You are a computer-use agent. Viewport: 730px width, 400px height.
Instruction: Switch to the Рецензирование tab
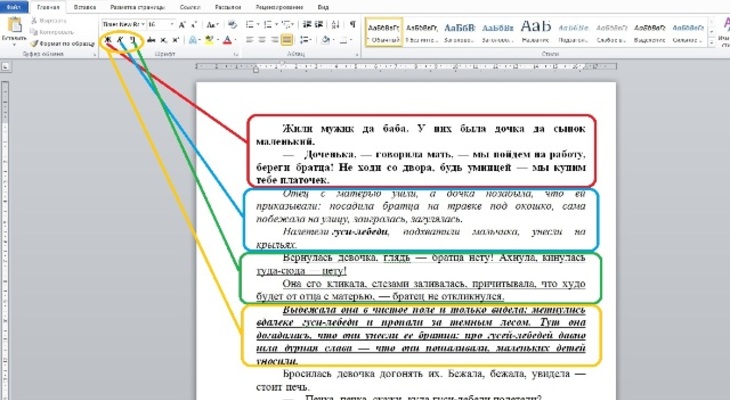(279, 7)
